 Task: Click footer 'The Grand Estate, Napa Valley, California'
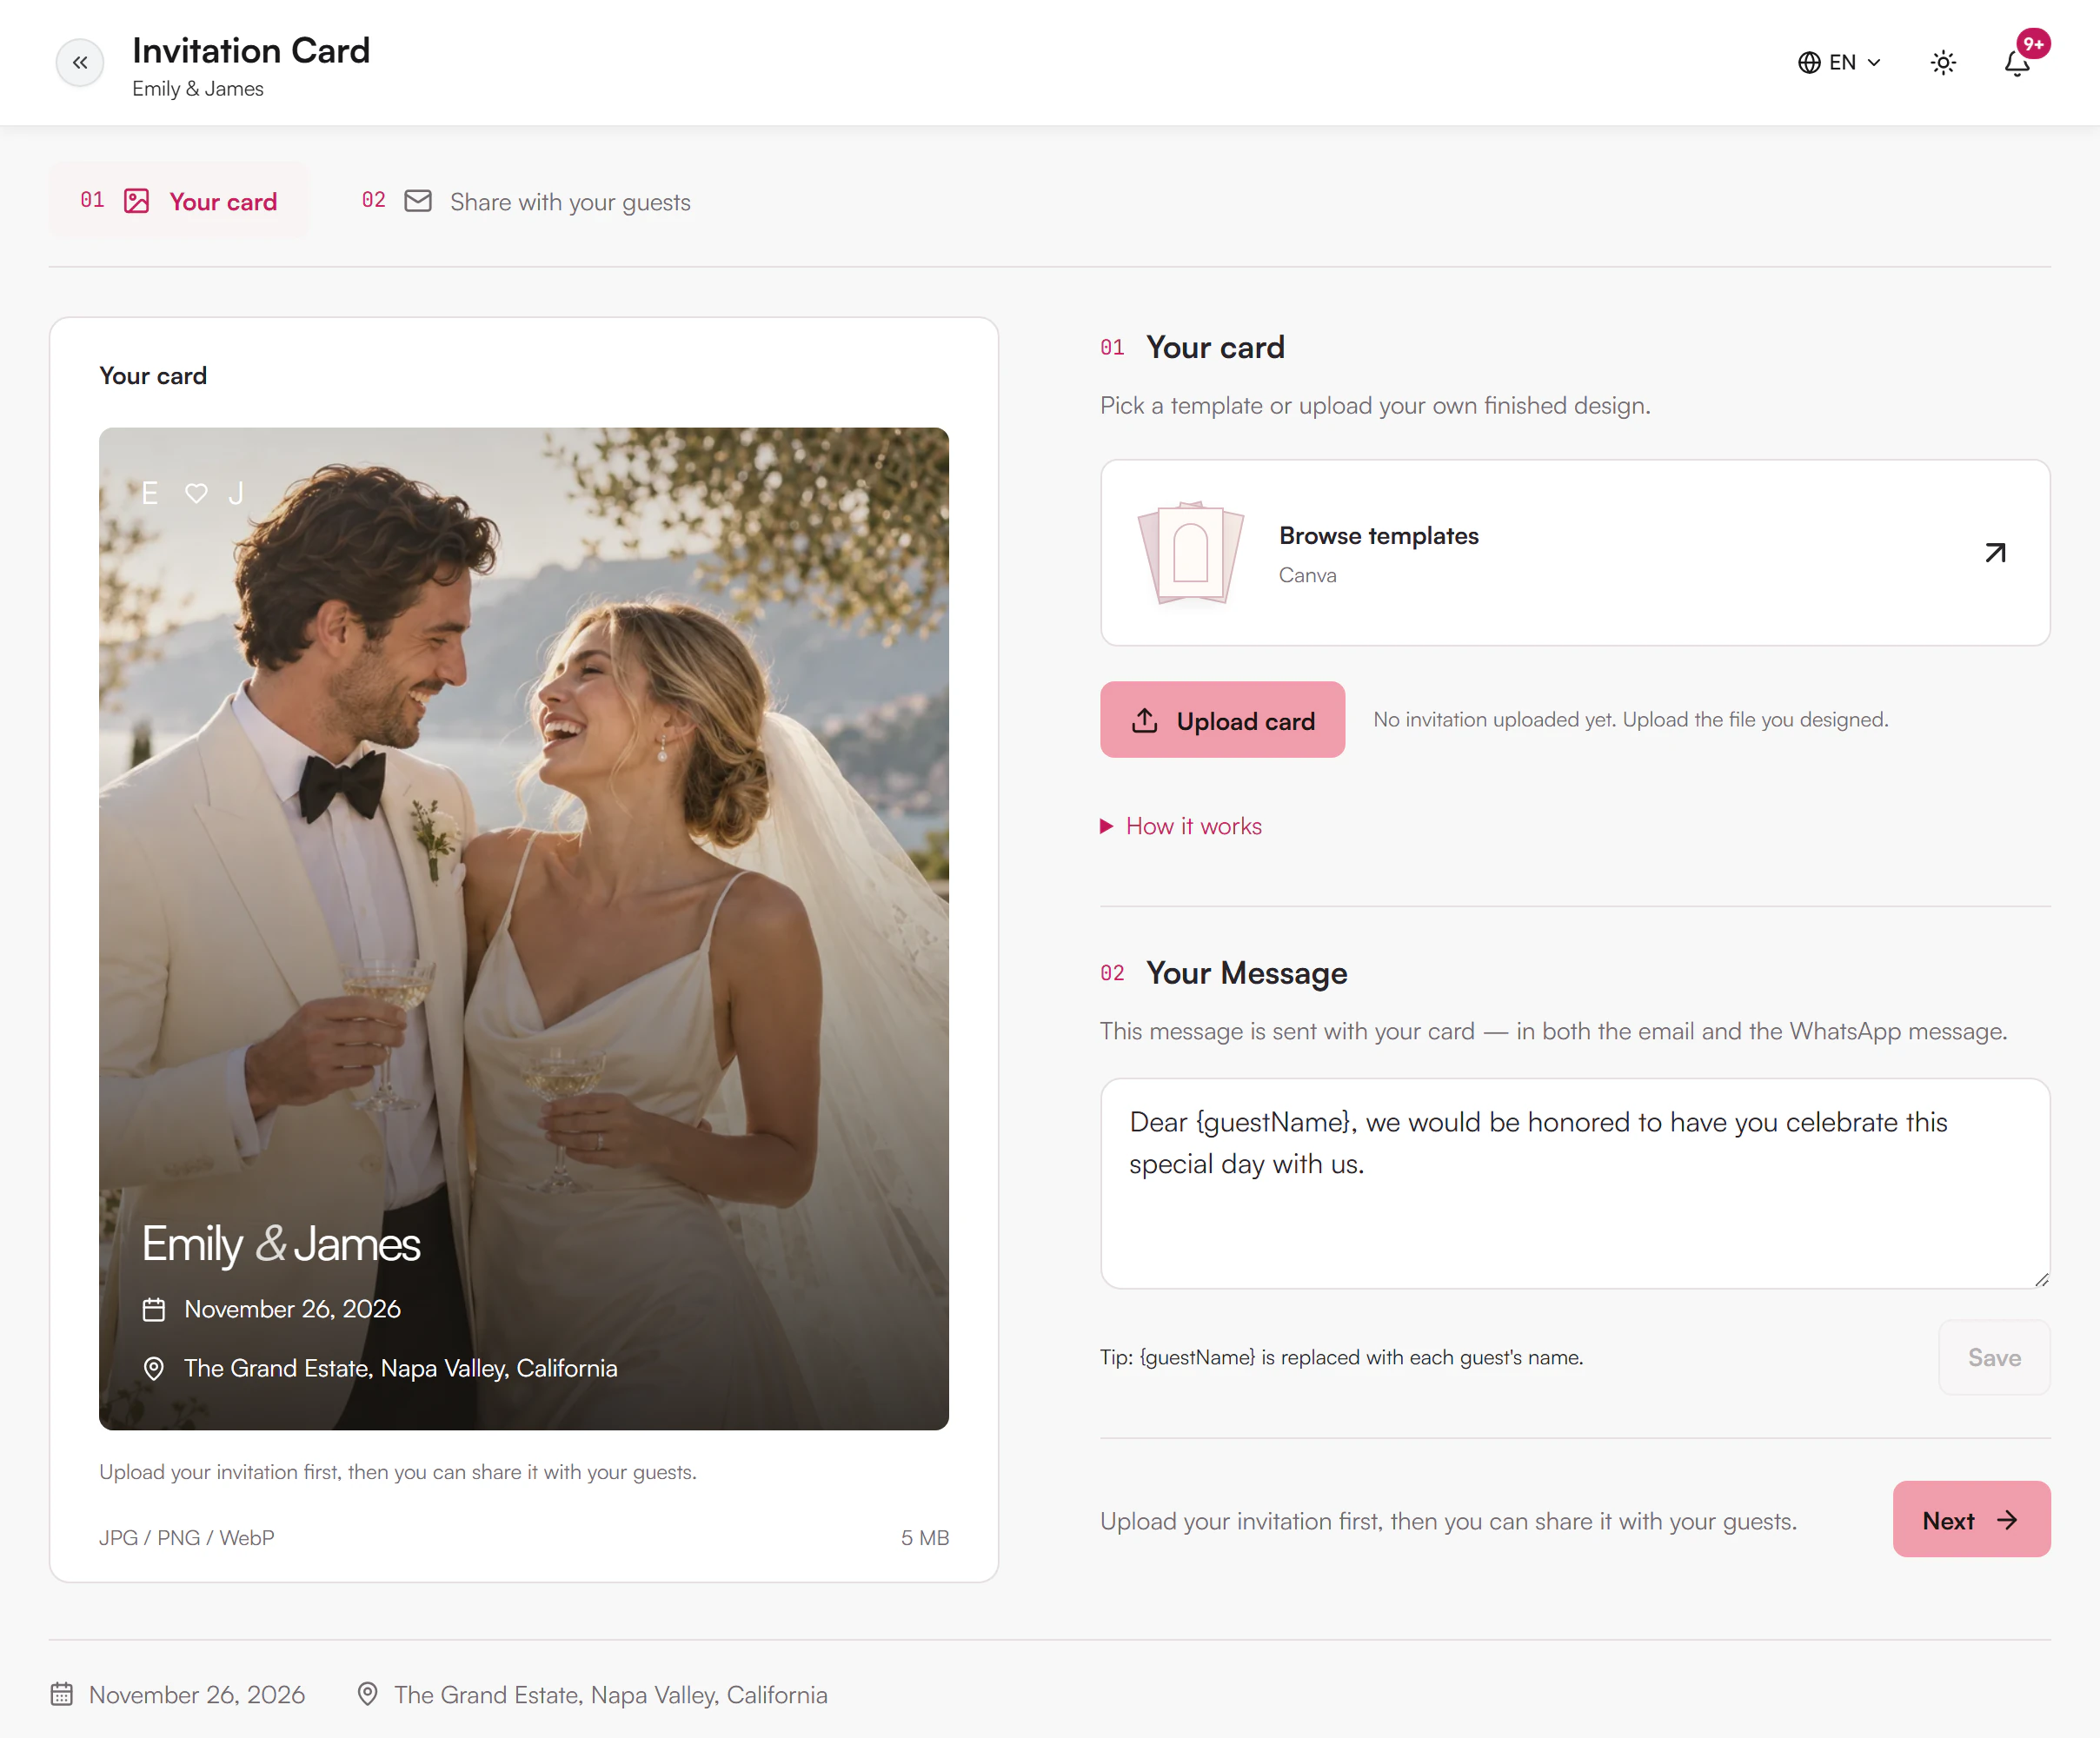click(x=611, y=1694)
